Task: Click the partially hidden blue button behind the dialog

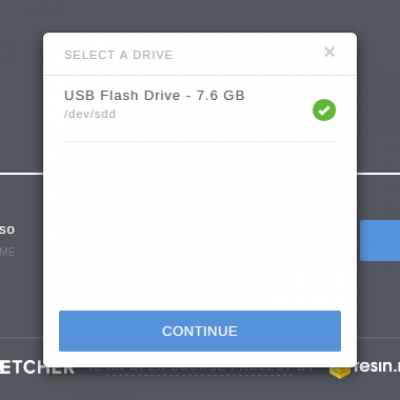Action: pos(380,240)
